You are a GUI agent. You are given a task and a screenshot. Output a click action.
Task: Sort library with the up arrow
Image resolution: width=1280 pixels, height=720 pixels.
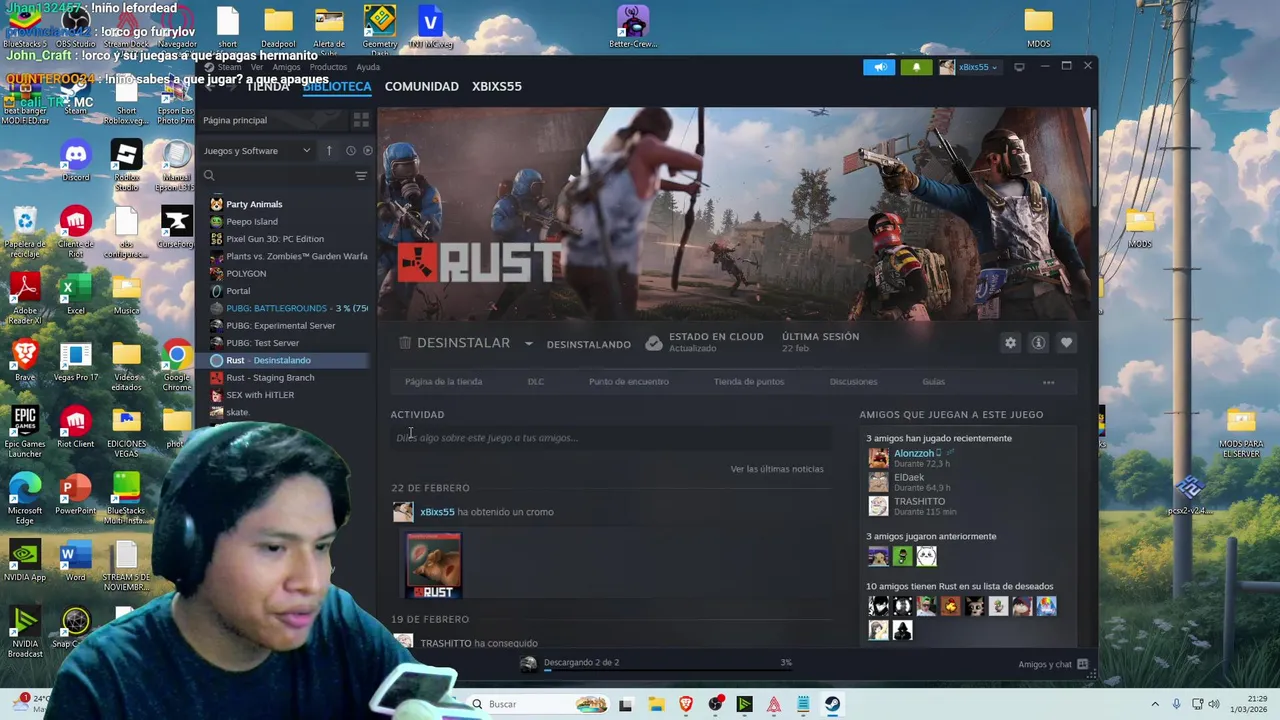pyautogui.click(x=329, y=151)
